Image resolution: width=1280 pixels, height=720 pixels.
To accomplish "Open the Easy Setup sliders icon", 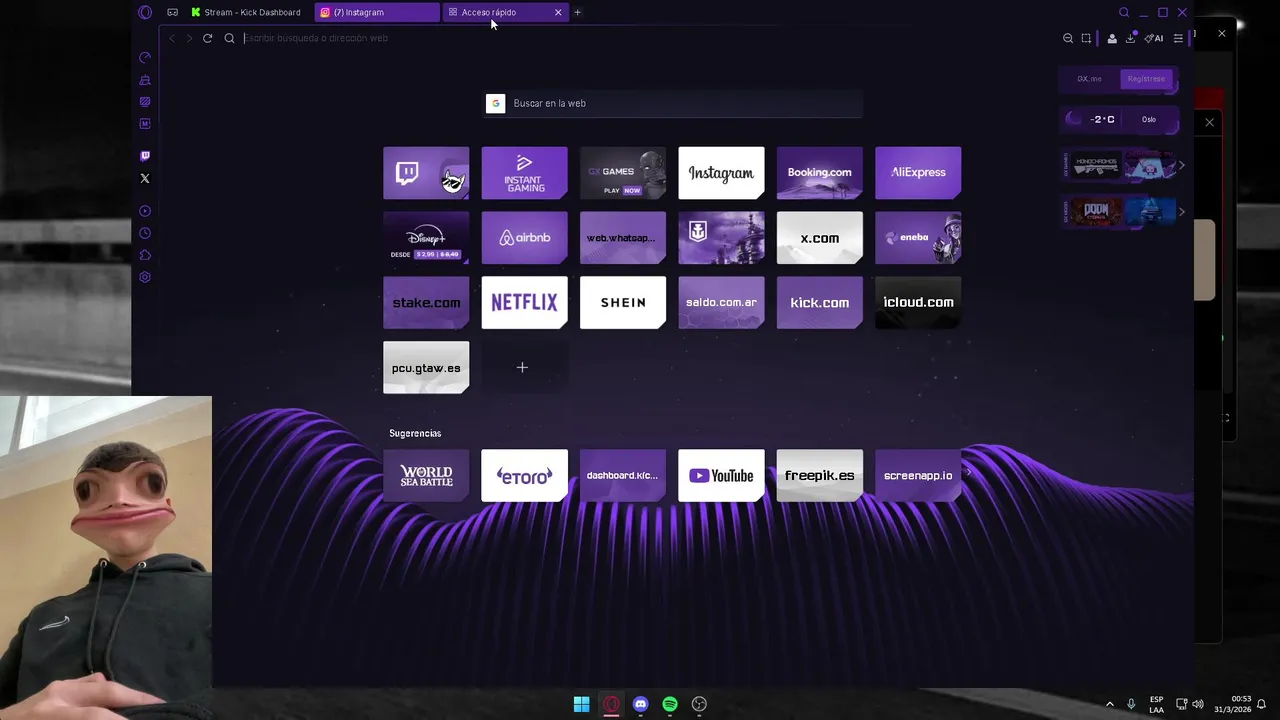I will click(1178, 38).
